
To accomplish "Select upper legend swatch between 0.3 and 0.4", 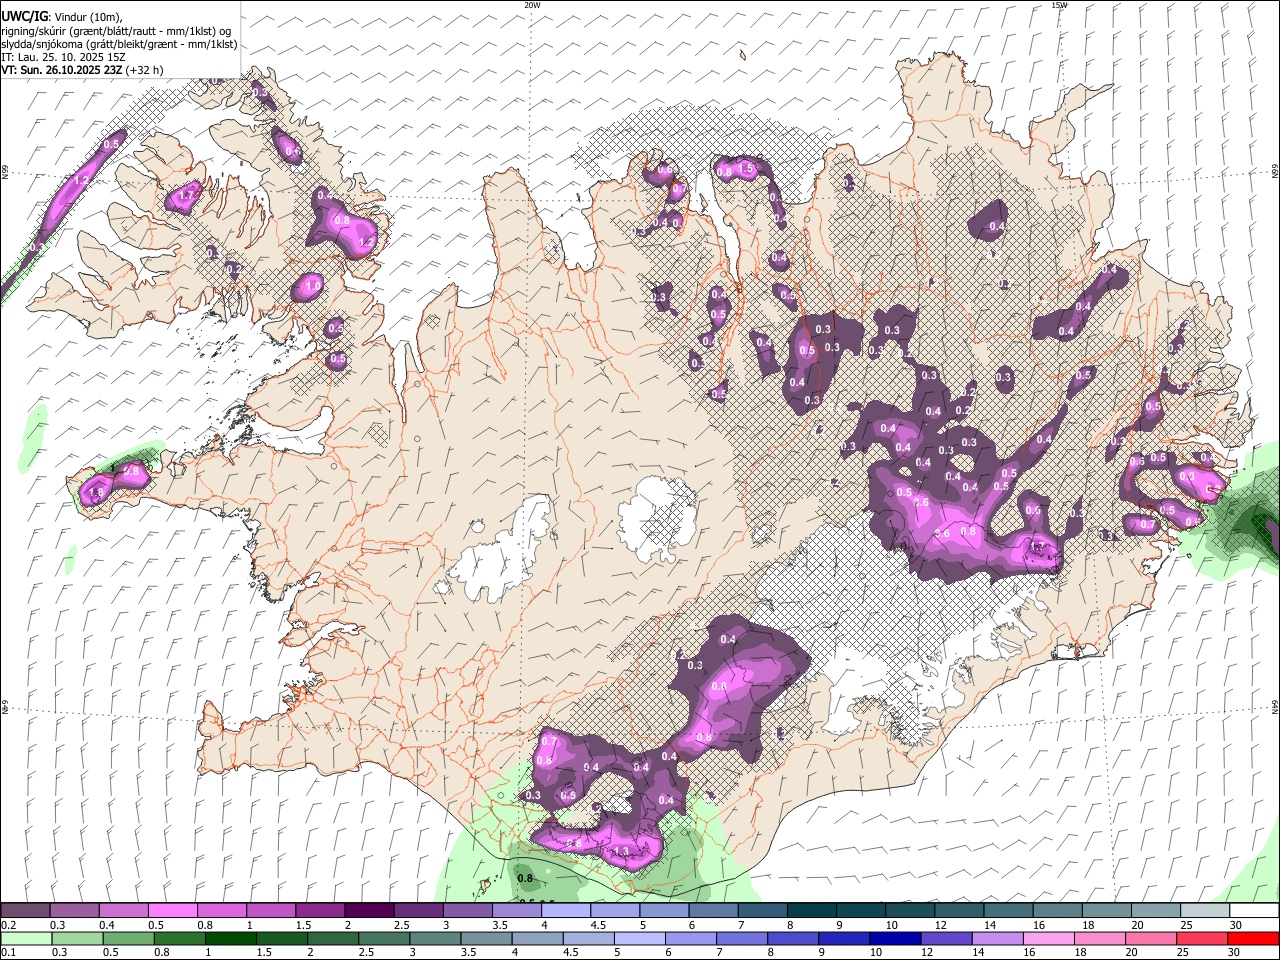I will (74, 911).
